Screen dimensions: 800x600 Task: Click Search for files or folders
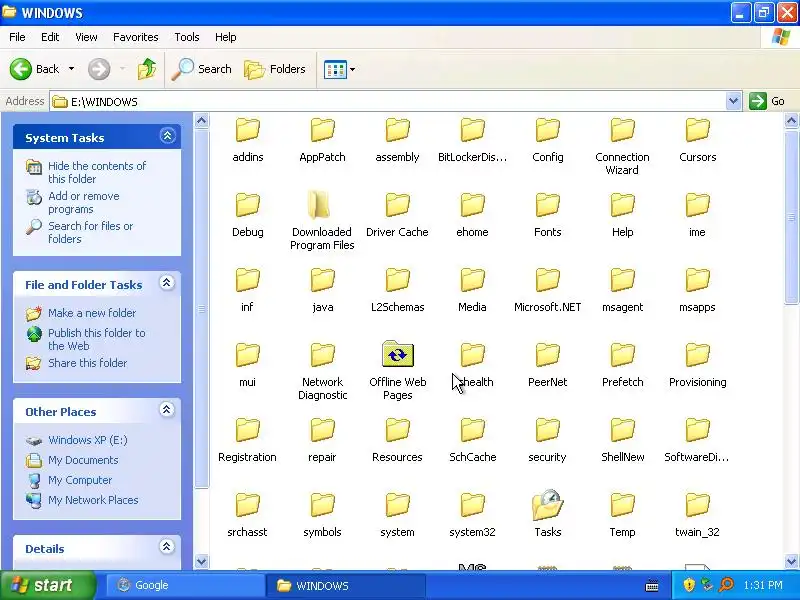click(90, 232)
